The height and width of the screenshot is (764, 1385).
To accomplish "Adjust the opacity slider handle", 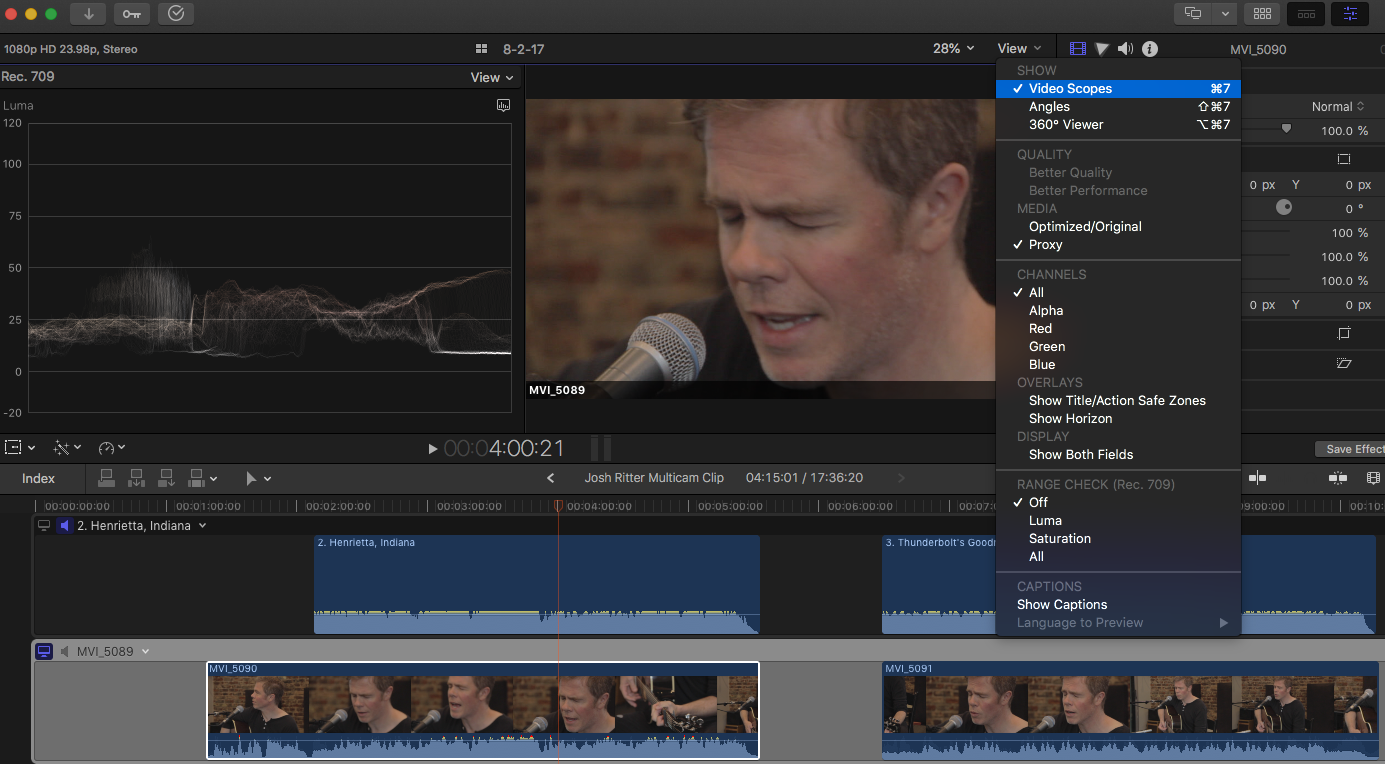I will click(1286, 129).
